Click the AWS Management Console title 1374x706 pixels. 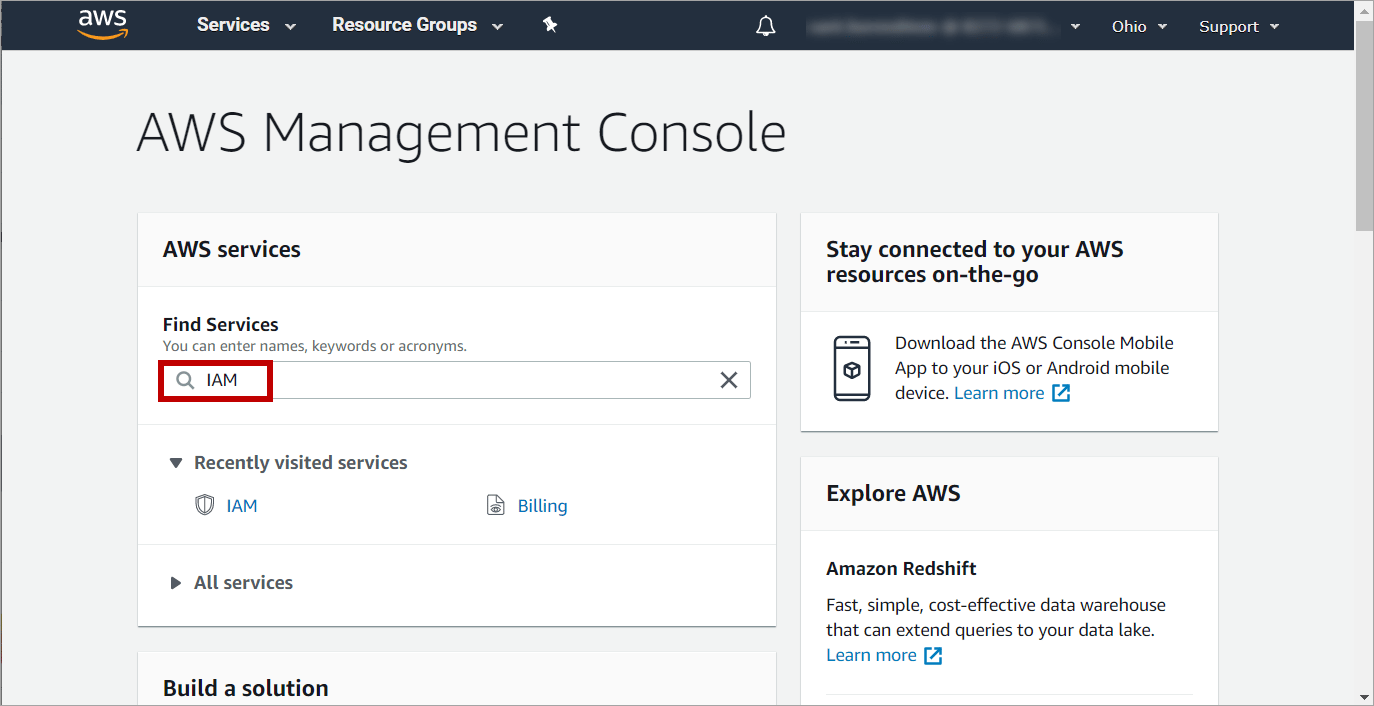pyautogui.click(x=461, y=132)
